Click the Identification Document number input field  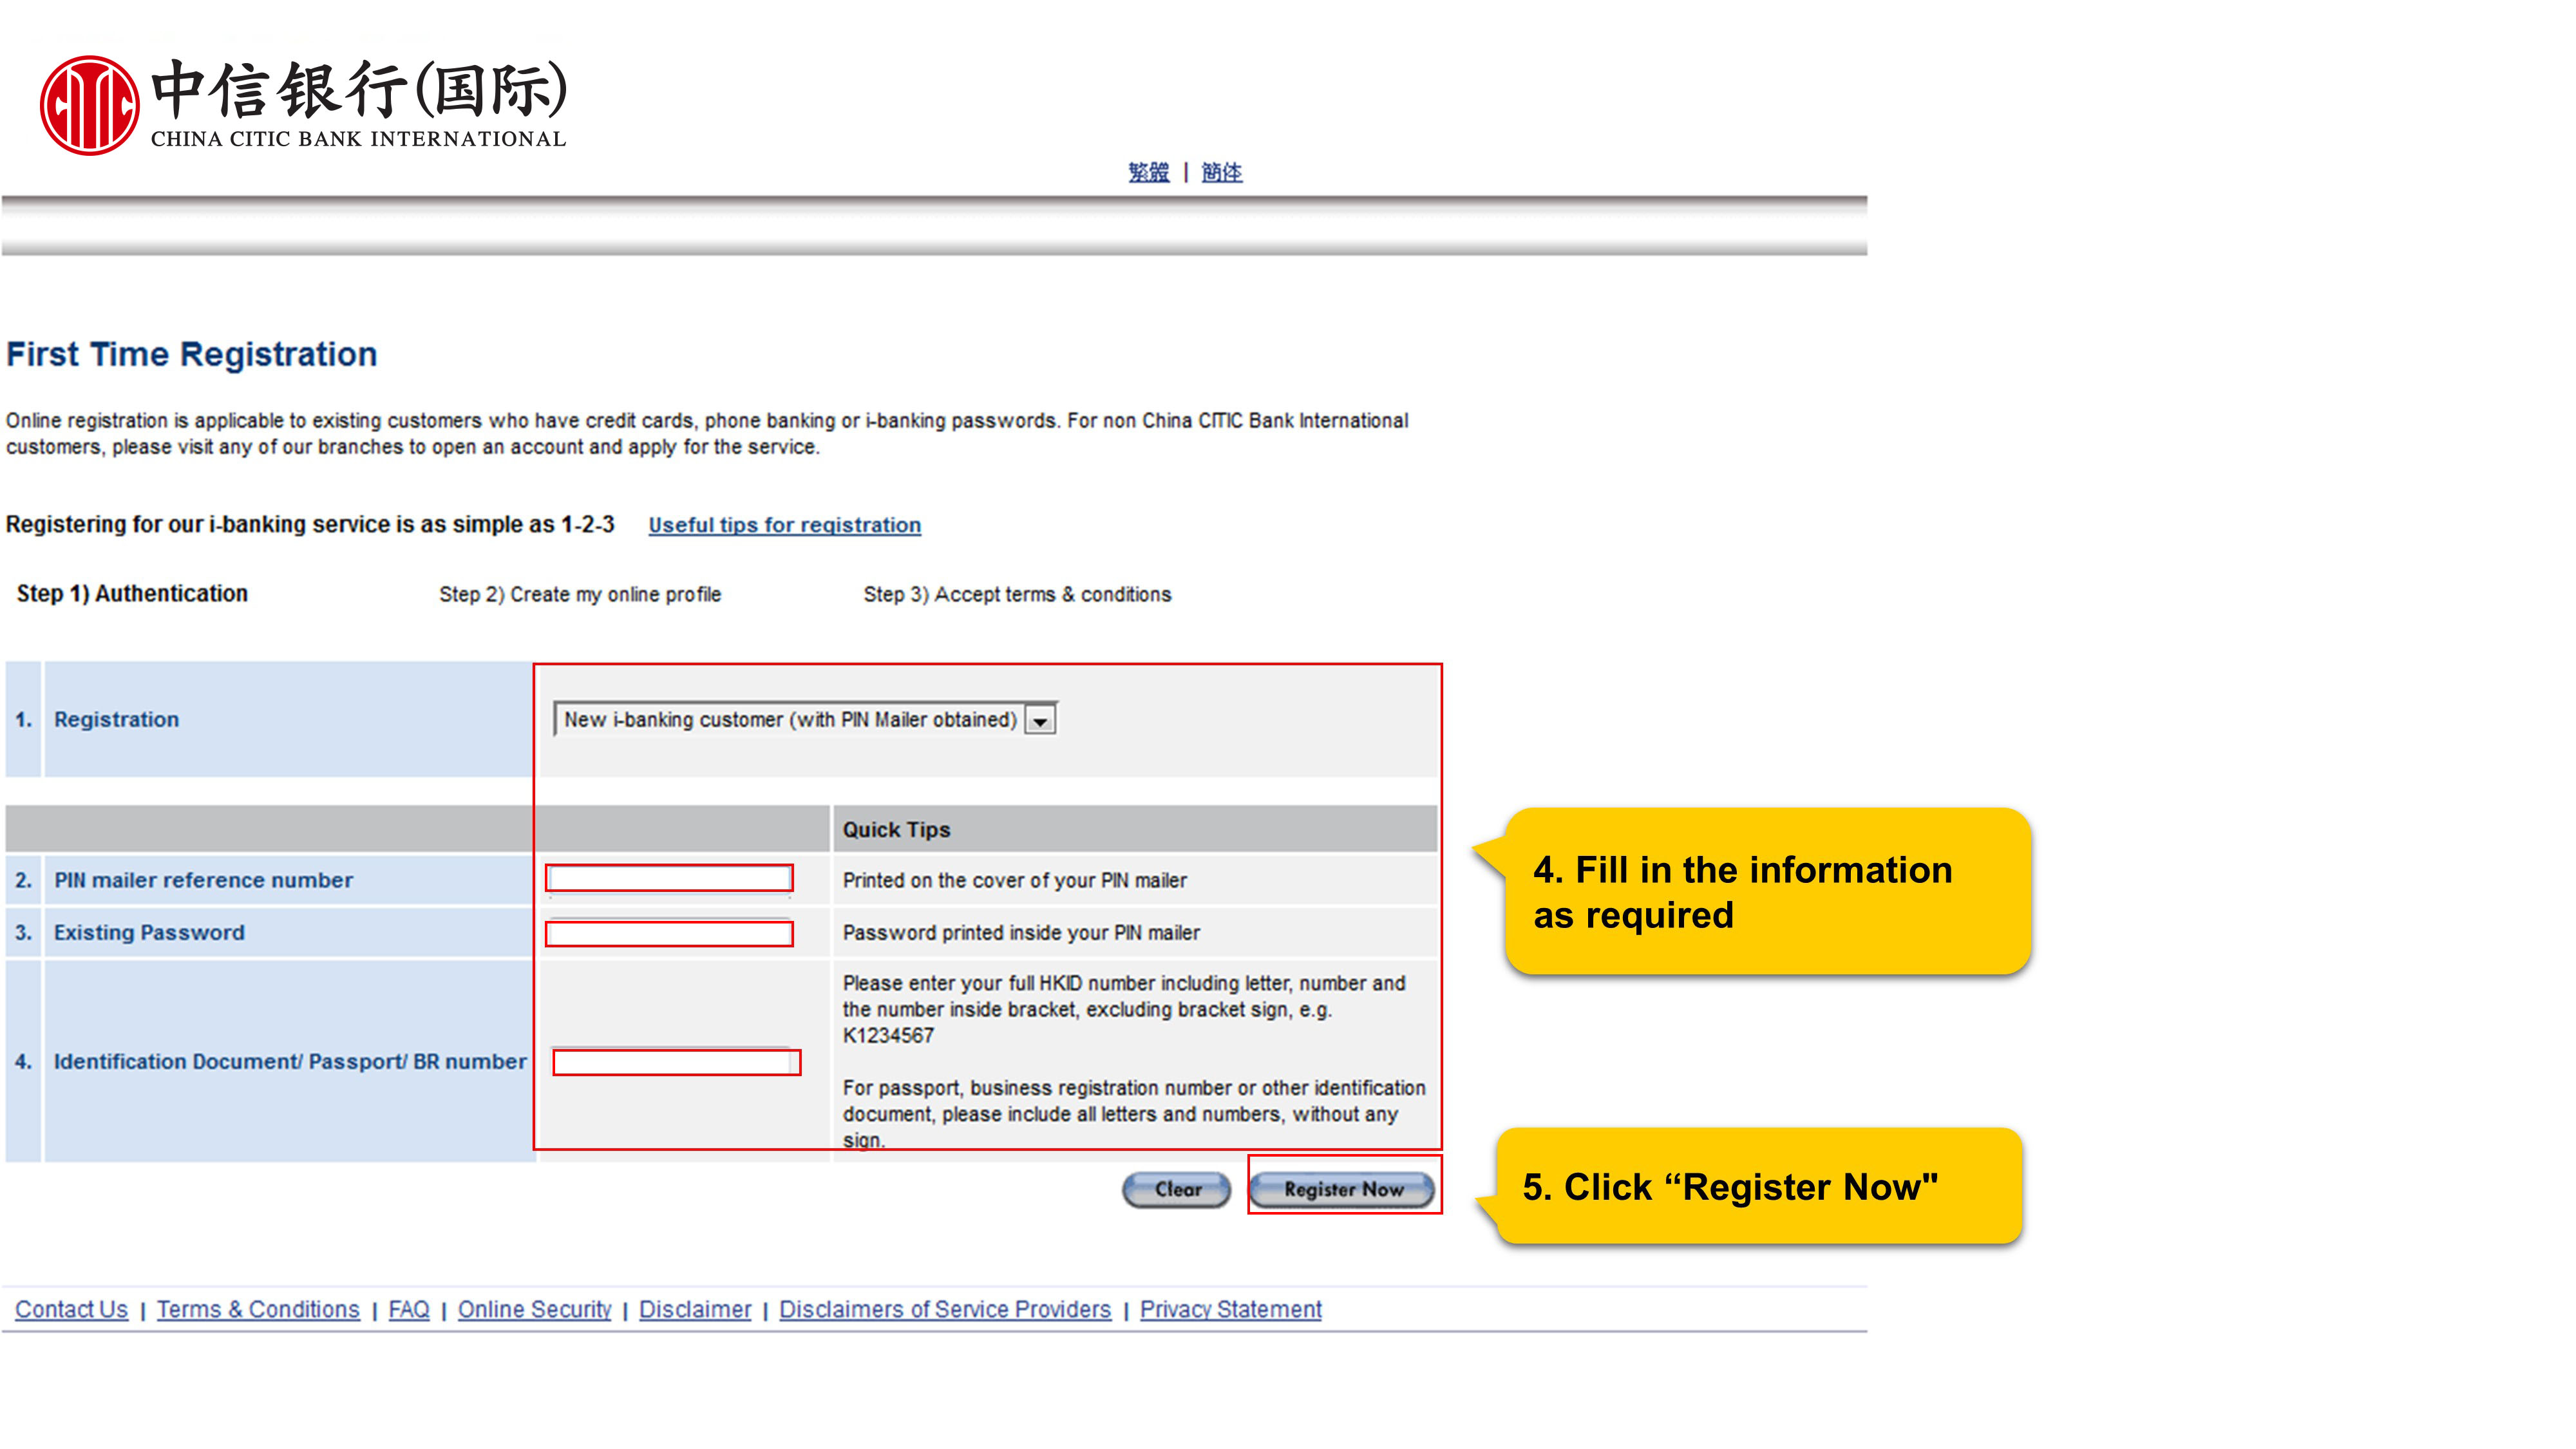pos(676,1060)
